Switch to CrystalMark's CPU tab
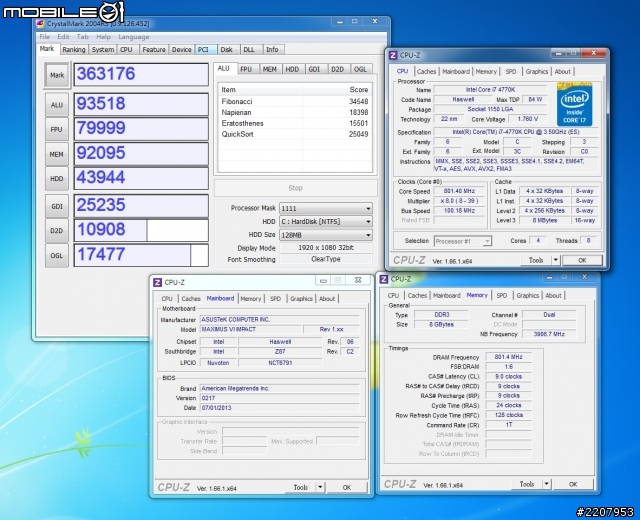The image size is (640, 520). pos(127,49)
